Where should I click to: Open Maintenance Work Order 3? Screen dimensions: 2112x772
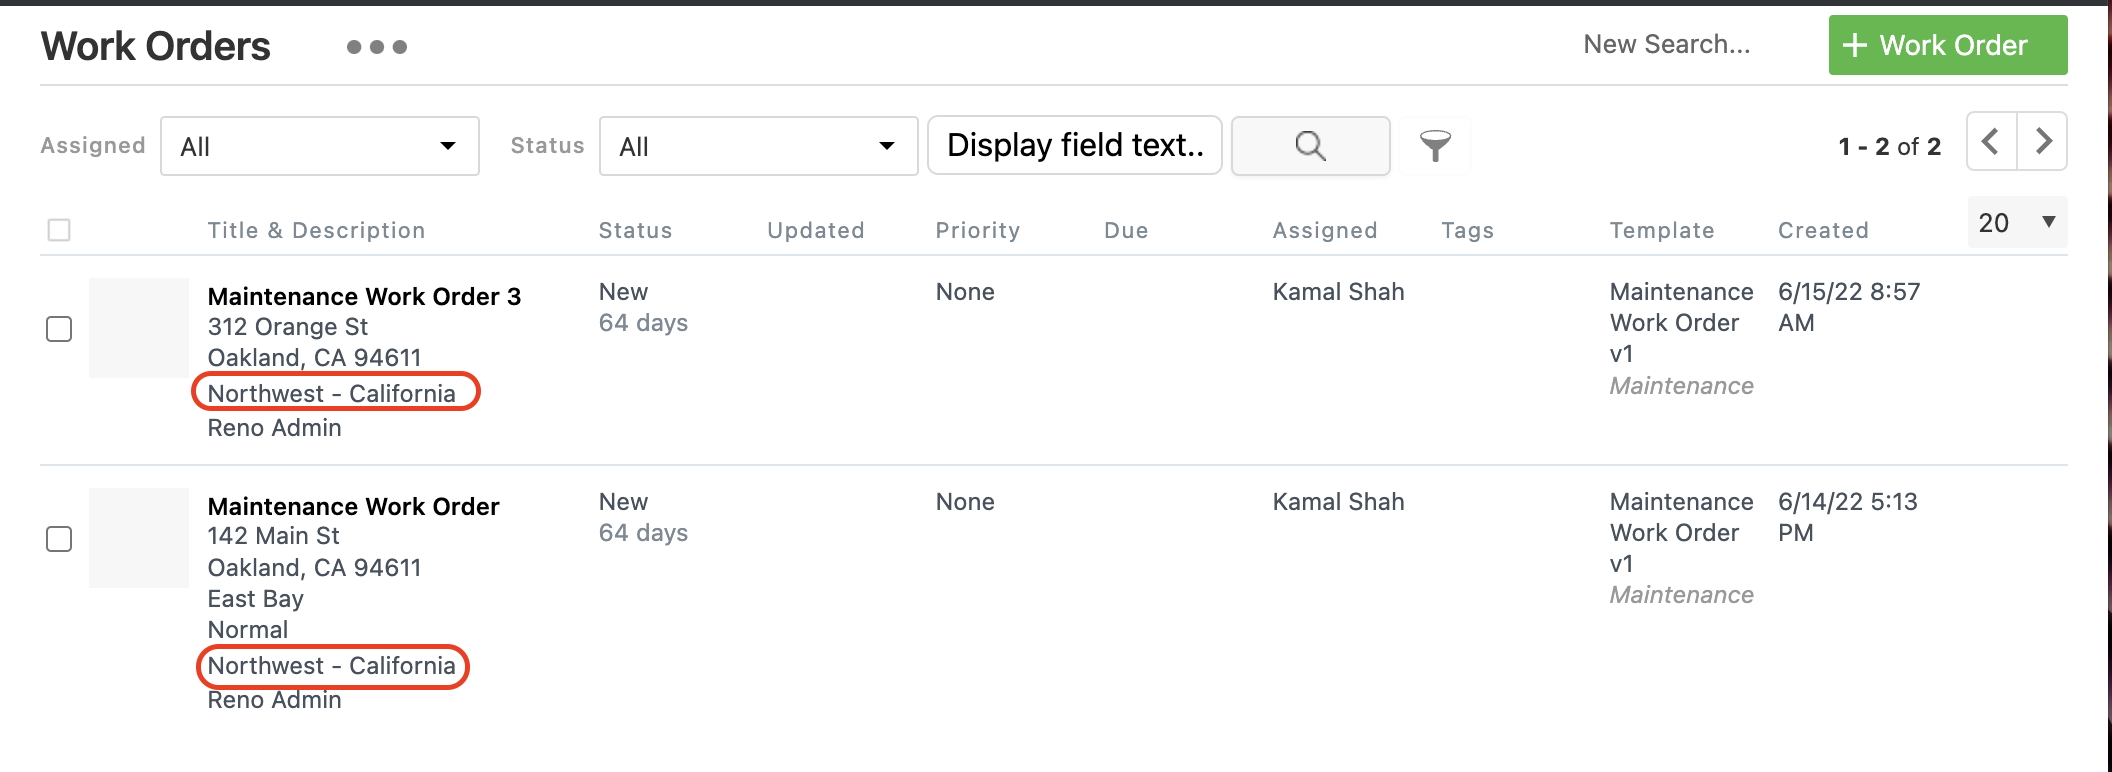click(363, 296)
